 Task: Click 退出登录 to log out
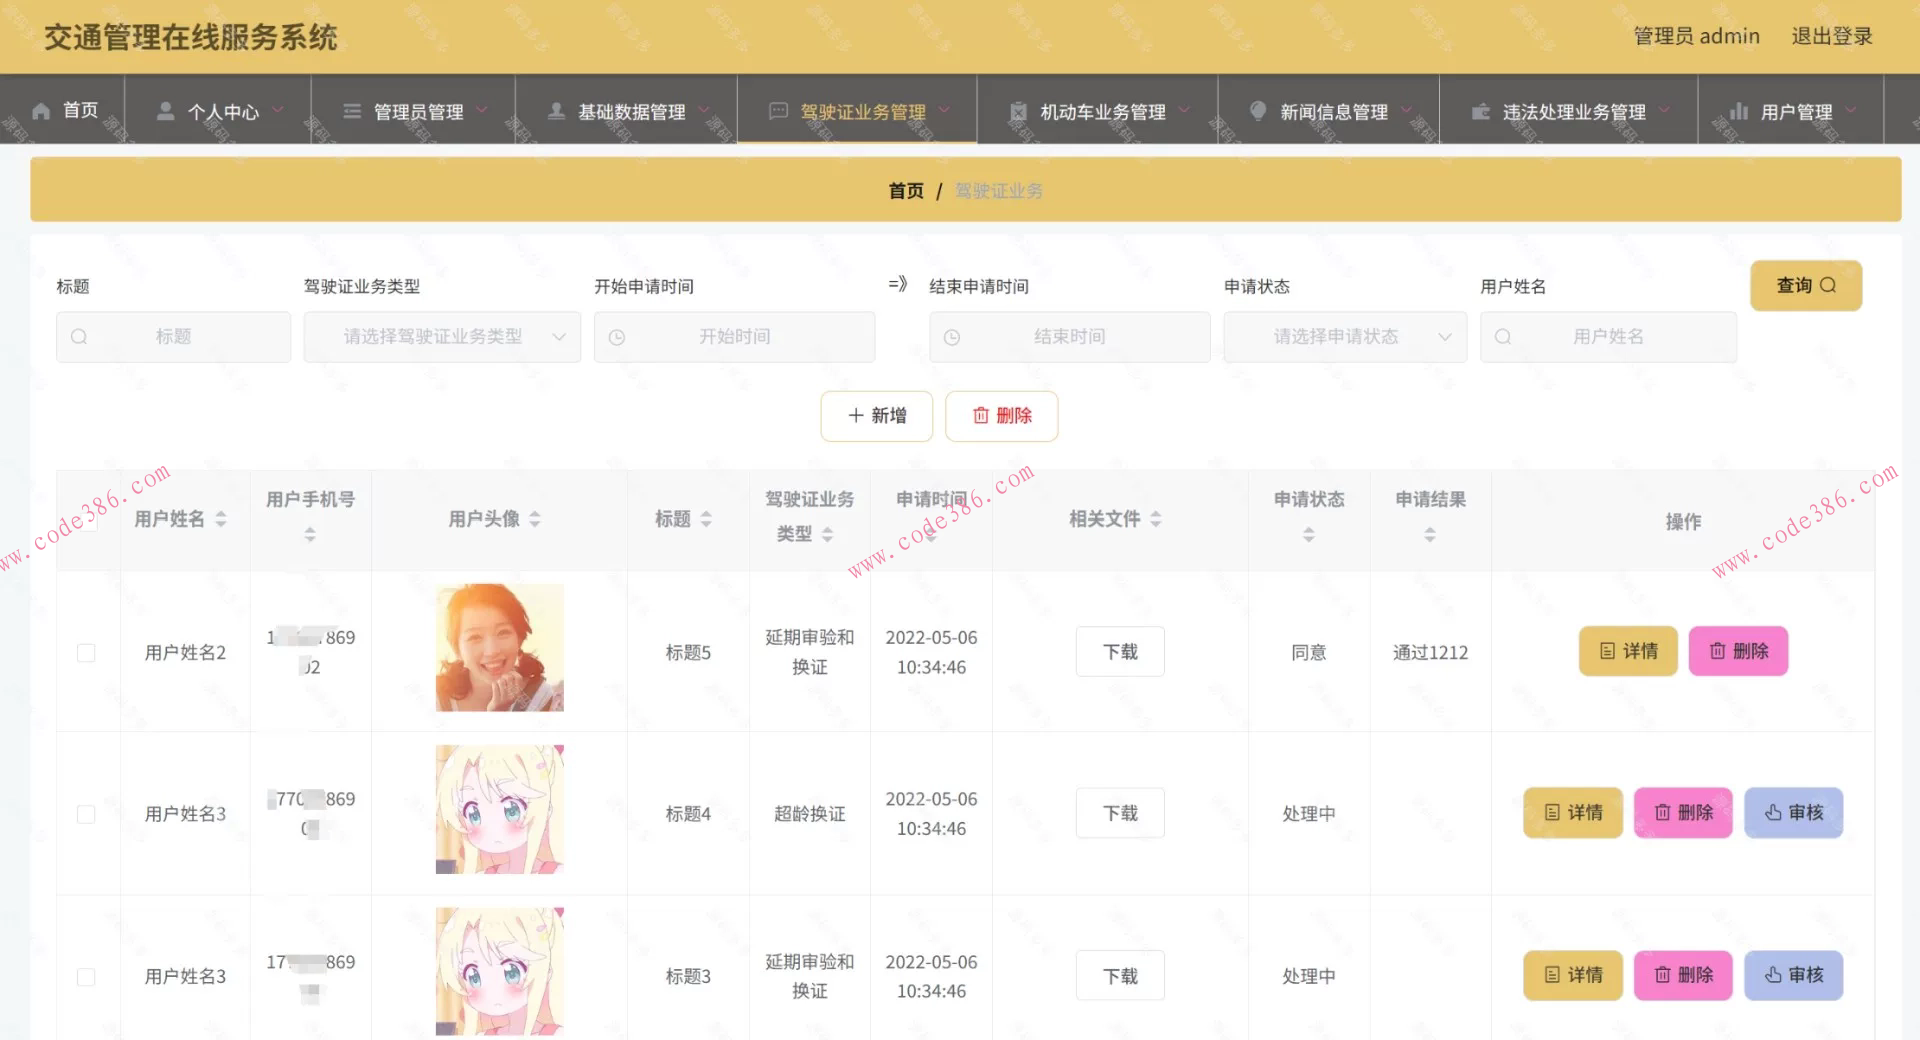pyautogui.click(x=1832, y=36)
